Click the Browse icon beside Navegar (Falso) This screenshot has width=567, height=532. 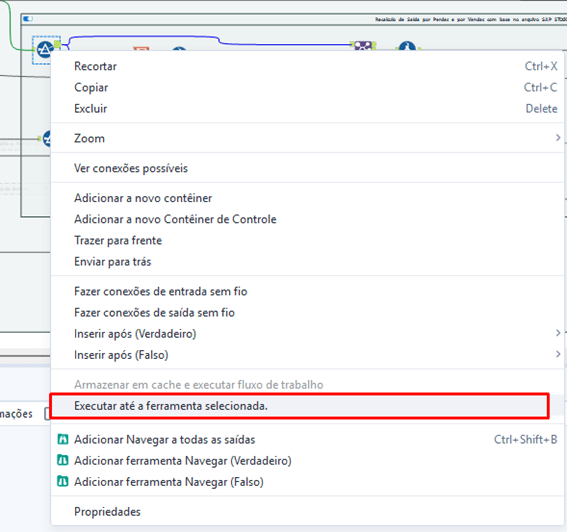tap(63, 481)
